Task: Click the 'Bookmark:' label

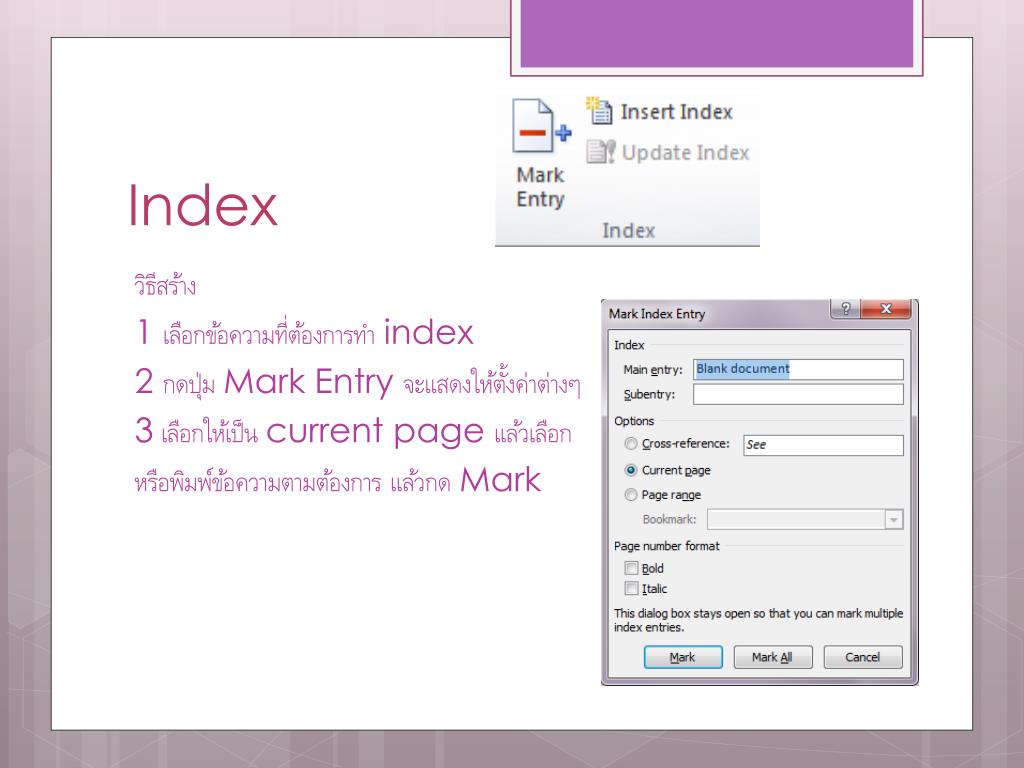Action: (x=669, y=520)
